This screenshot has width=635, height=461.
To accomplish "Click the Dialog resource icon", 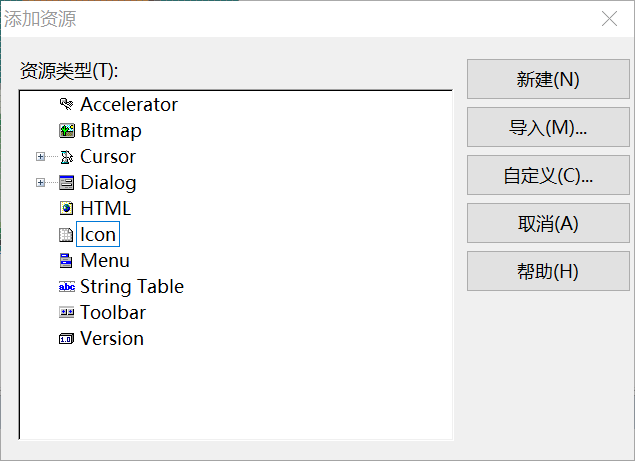I will click(x=67, y=183).
